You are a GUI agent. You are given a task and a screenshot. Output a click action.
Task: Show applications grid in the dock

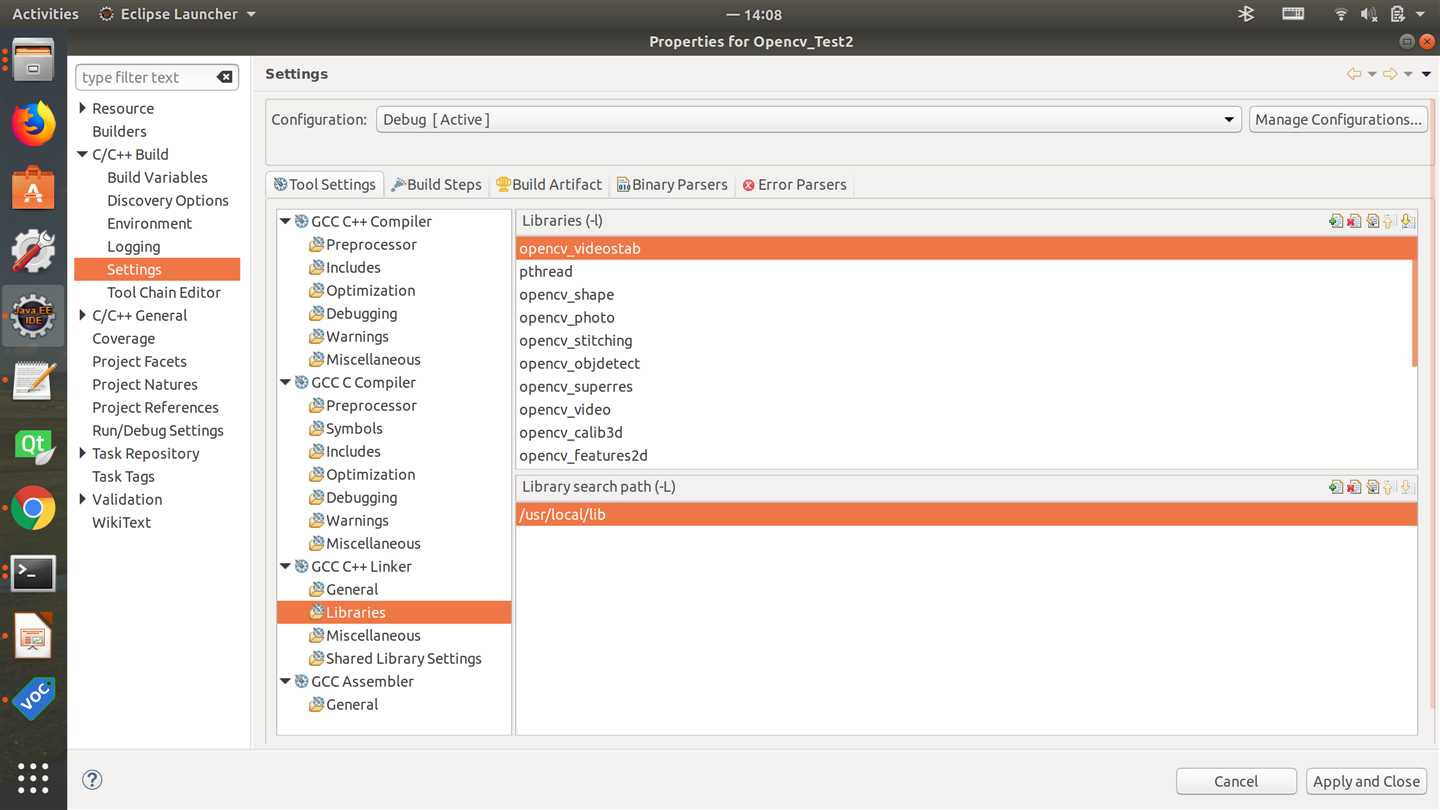(x=33, y=777)
